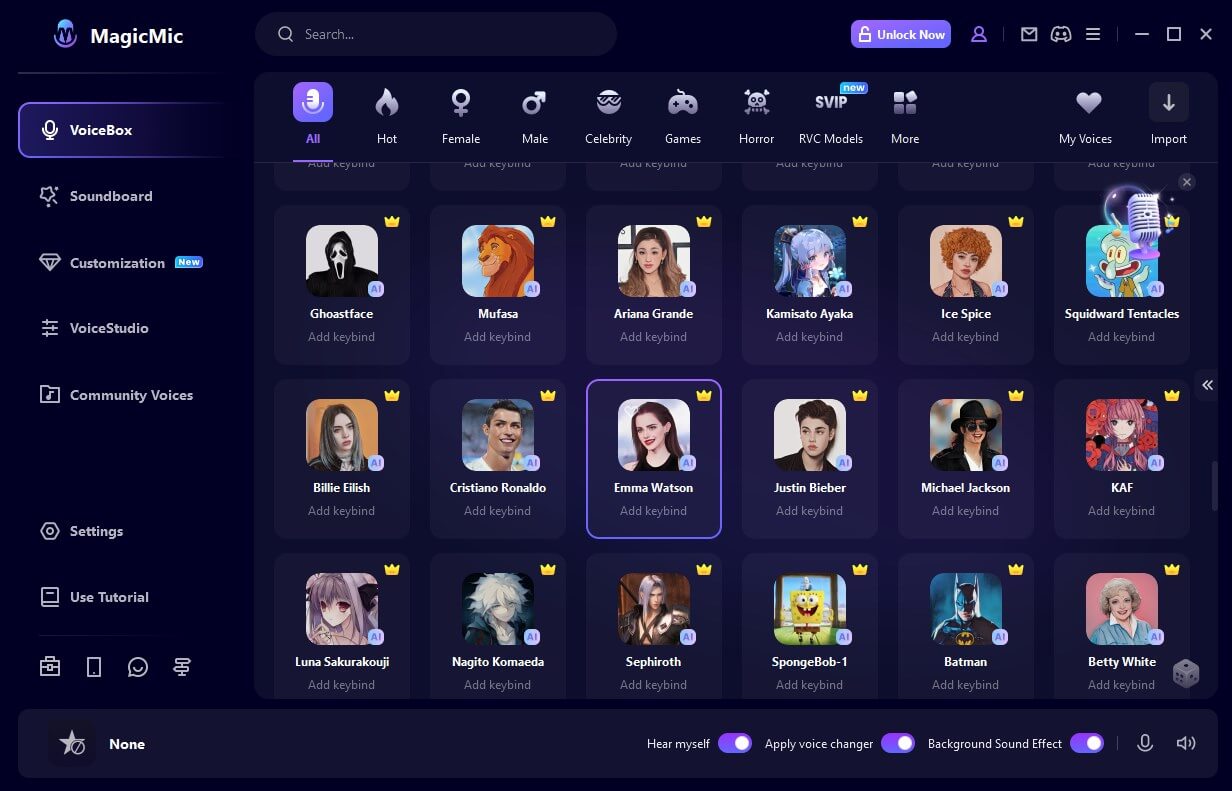Collapse the side panel with double chevron
The width and height of the screenshot is (1232, 791).
pos(1207,385)
